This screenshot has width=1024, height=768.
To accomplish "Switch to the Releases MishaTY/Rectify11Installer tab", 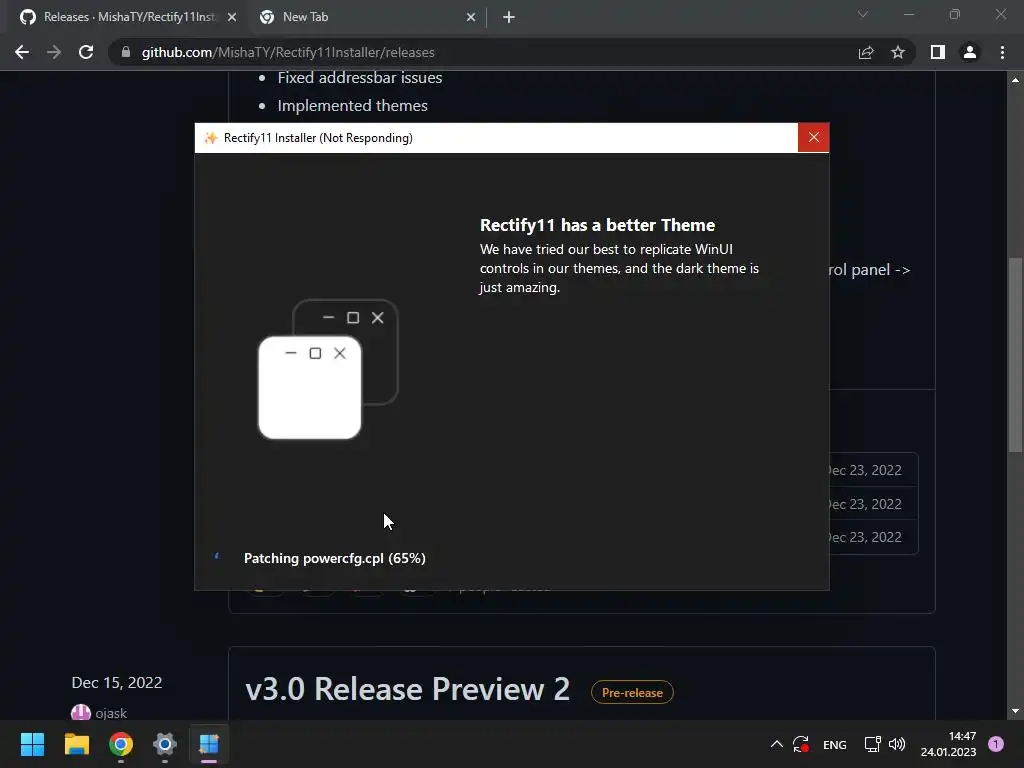I will (x=128, y=17).
